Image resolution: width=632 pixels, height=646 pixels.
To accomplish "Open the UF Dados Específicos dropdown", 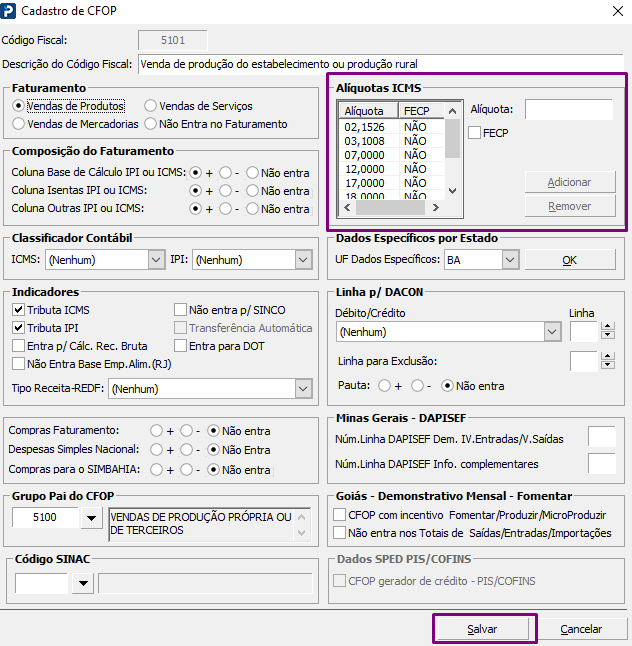I will pyautogui.click(x=510, y=260).
